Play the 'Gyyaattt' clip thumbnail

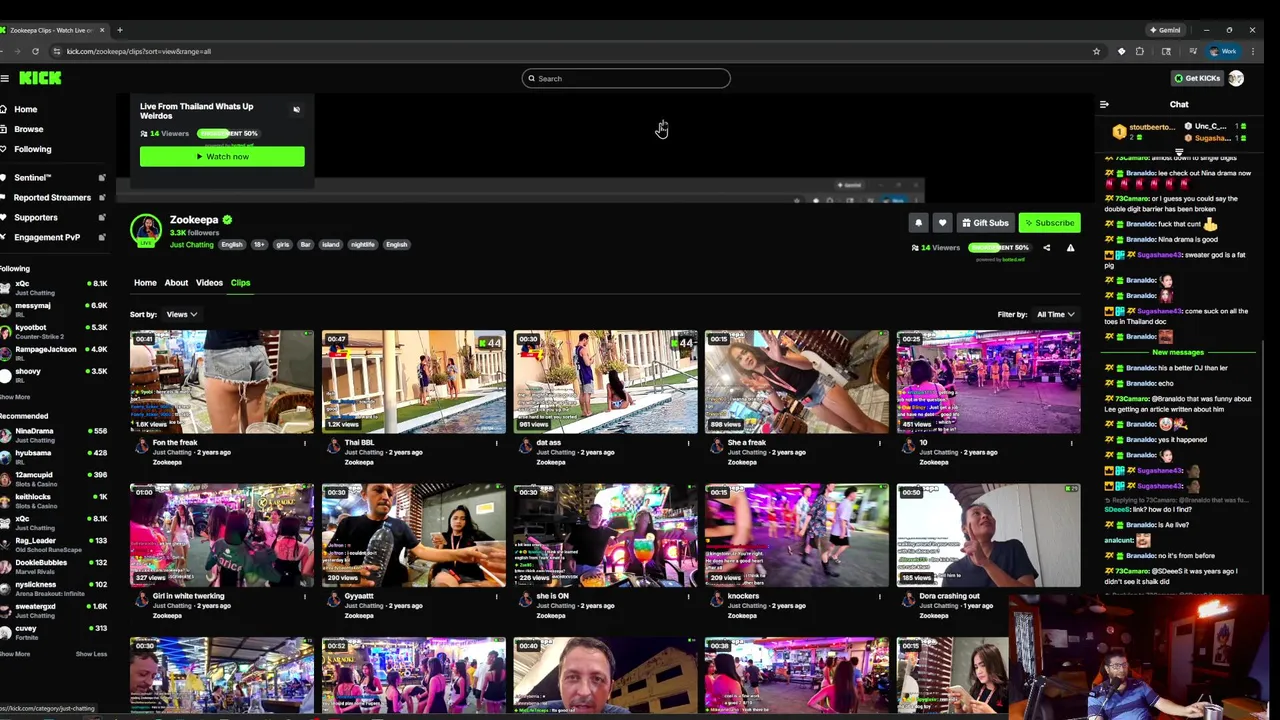pos(414,535)
